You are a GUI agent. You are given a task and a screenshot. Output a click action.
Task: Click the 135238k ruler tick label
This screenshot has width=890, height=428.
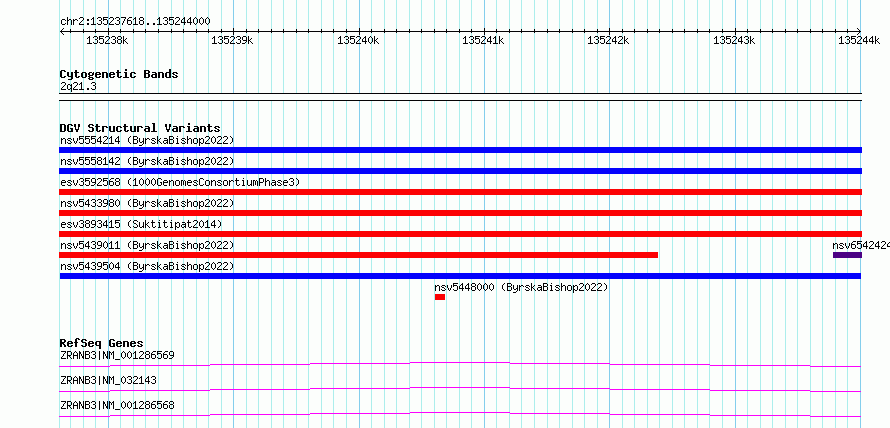(x=107, y=40)
